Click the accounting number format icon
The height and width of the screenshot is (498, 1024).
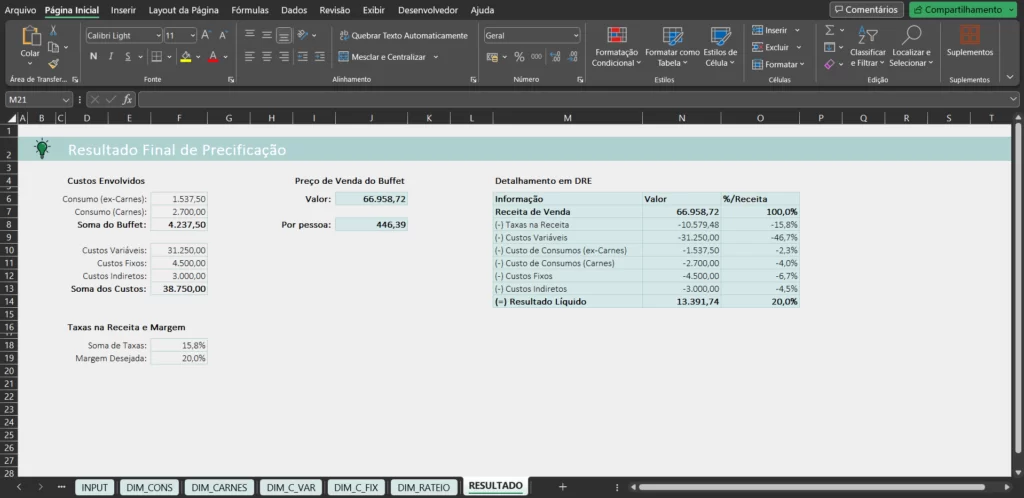click(x=492, y=57)
